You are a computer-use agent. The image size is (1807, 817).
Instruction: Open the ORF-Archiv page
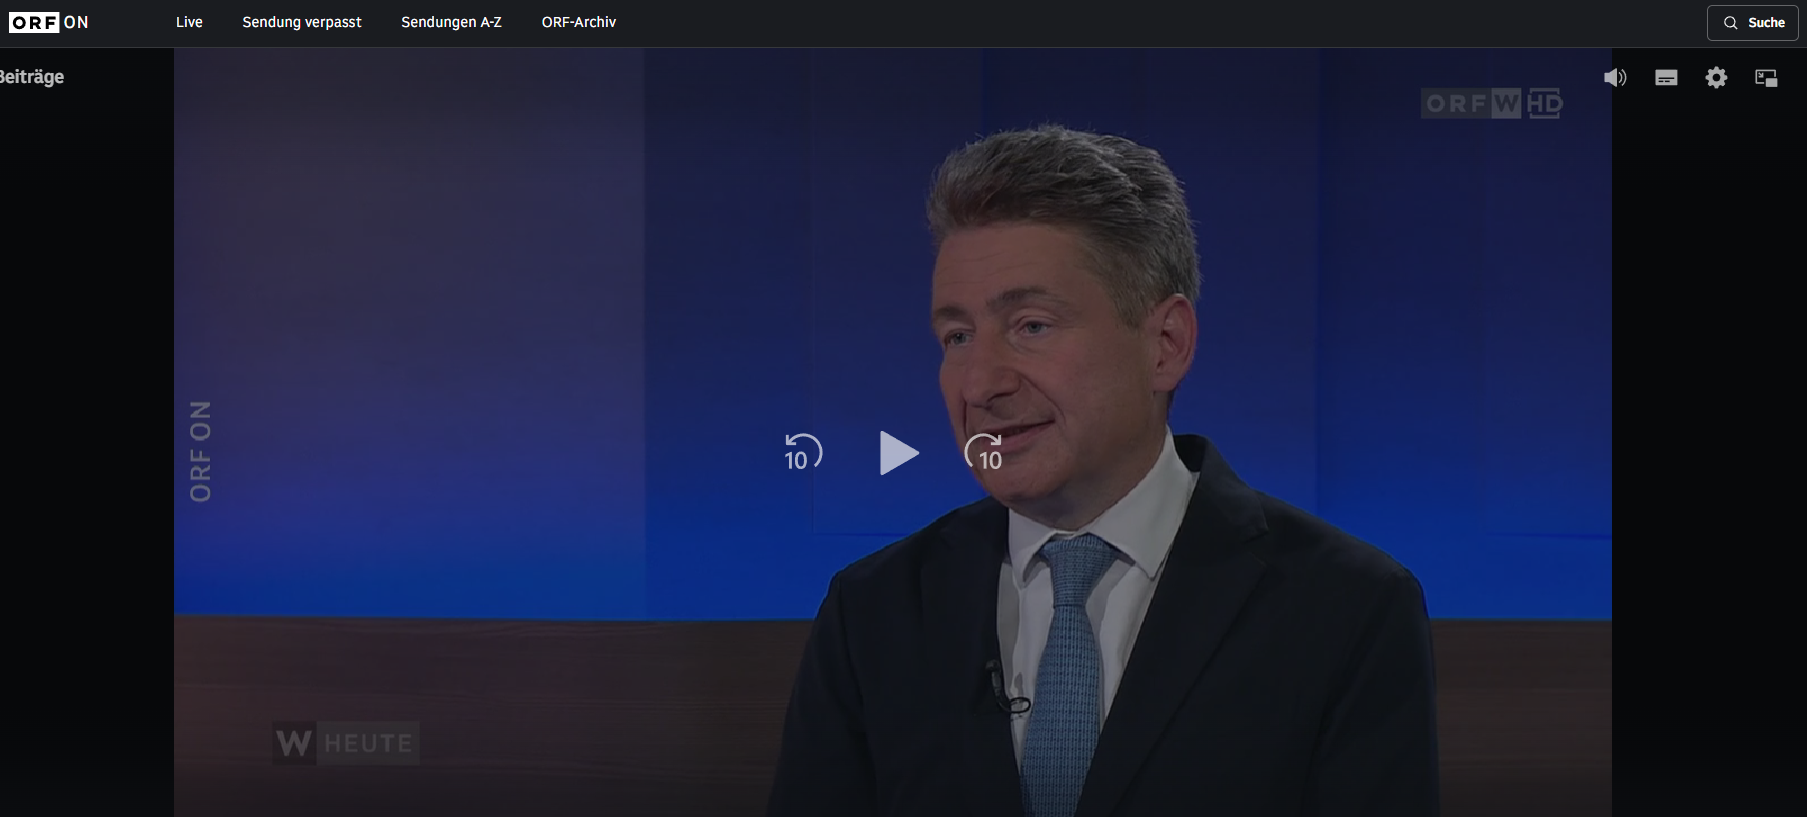pyautogui.click(x=578, y=22)
